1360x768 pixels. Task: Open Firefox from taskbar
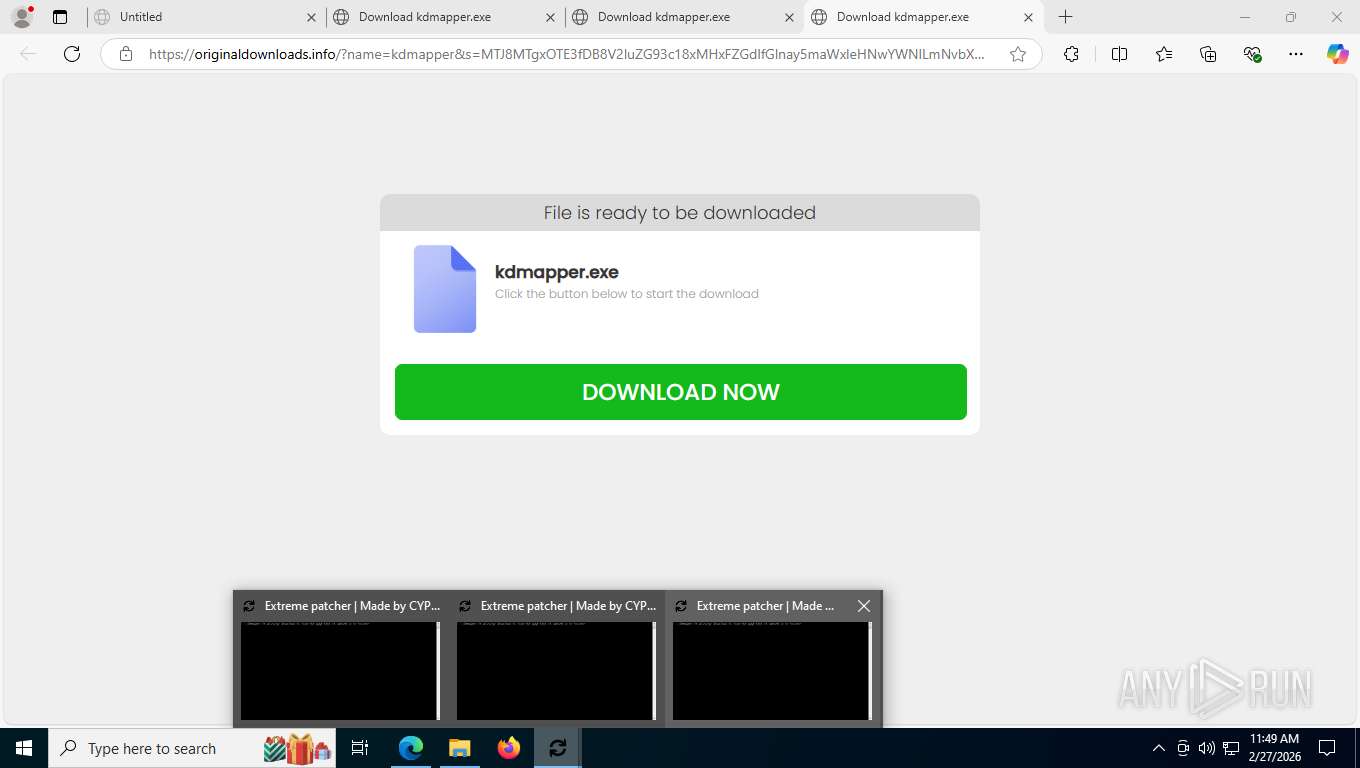click(x=509, y=748)
